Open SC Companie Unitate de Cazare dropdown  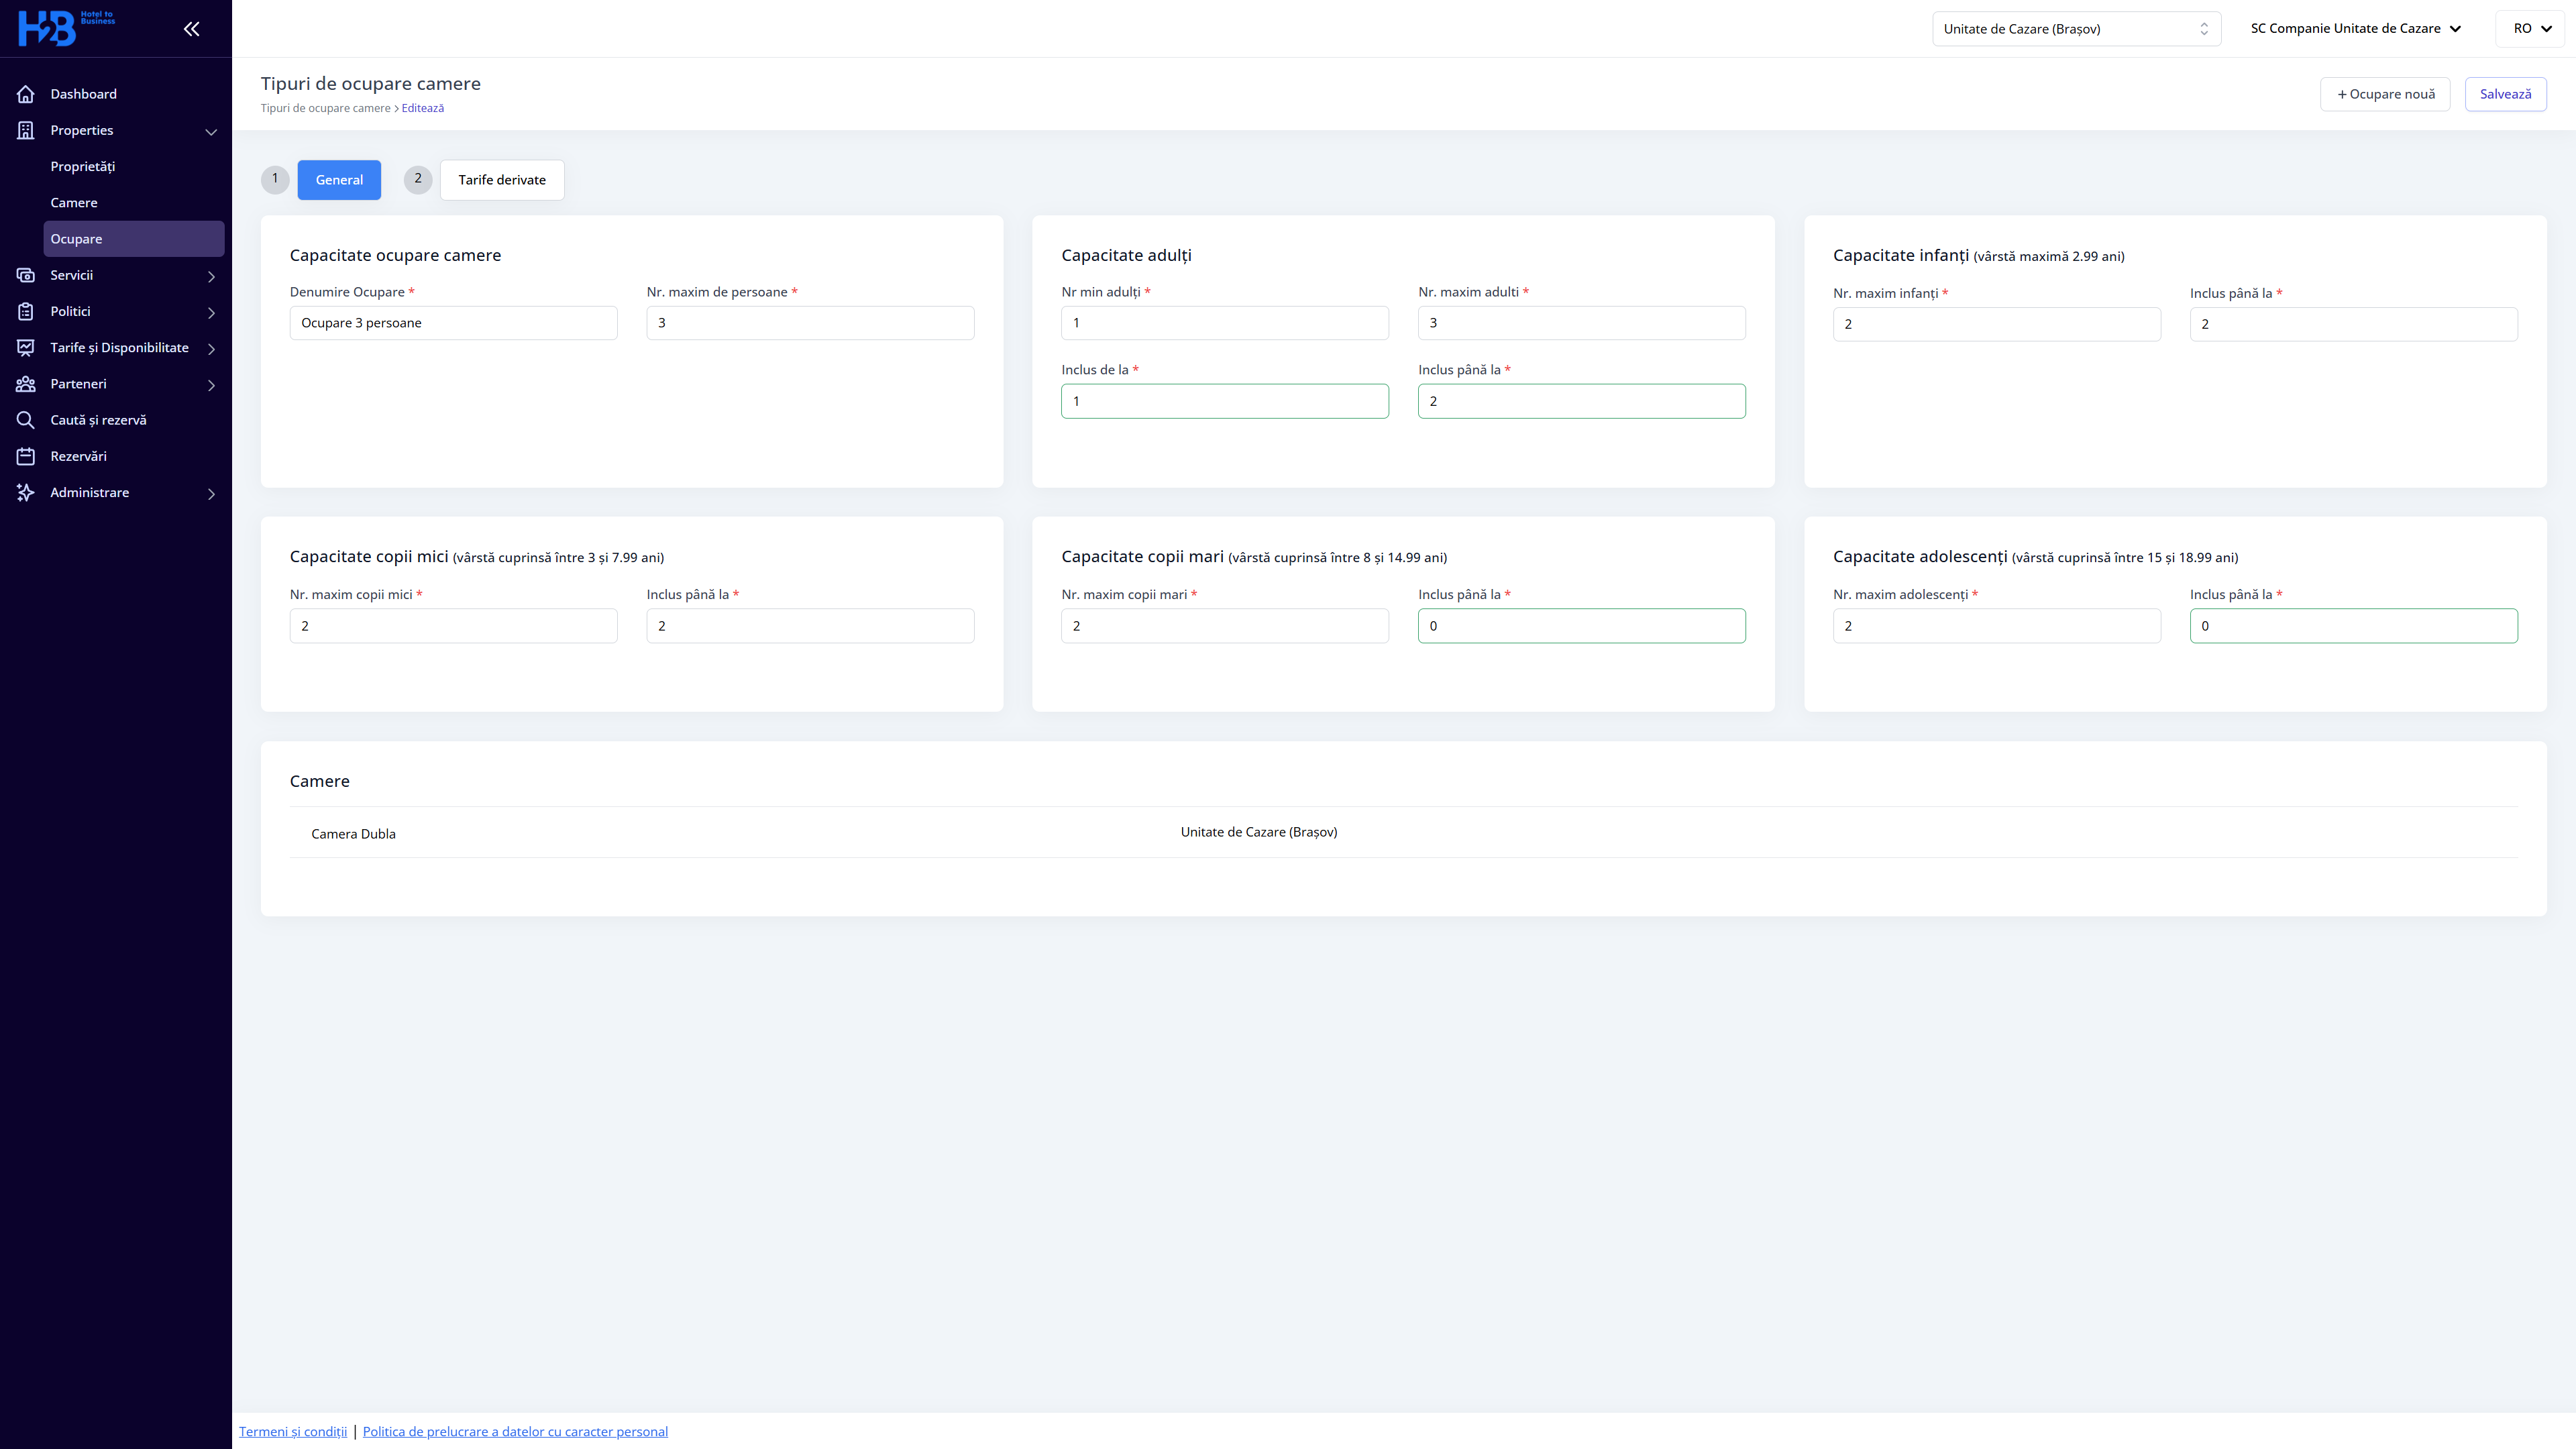[2355, 29]
